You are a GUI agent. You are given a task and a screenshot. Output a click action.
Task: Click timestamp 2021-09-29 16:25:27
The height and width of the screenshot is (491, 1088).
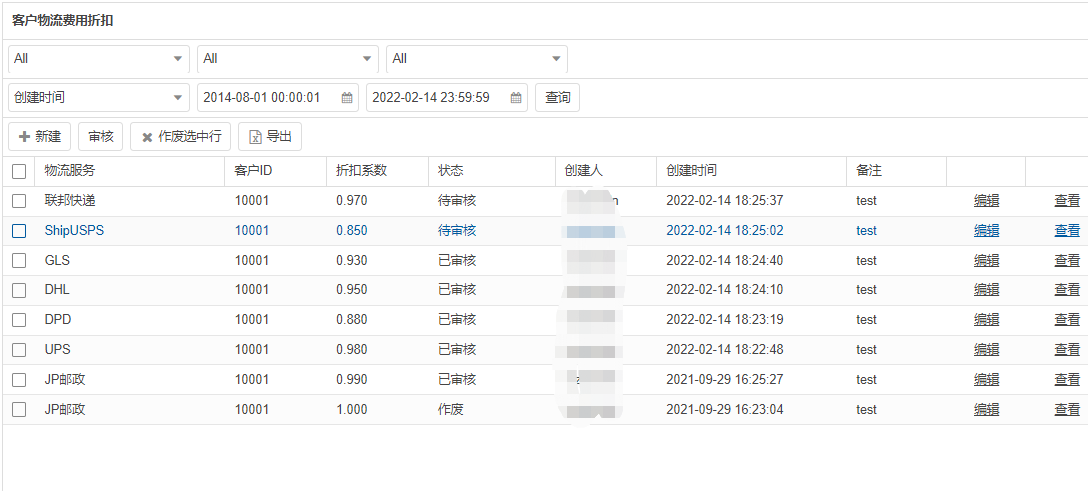point(724,379)
